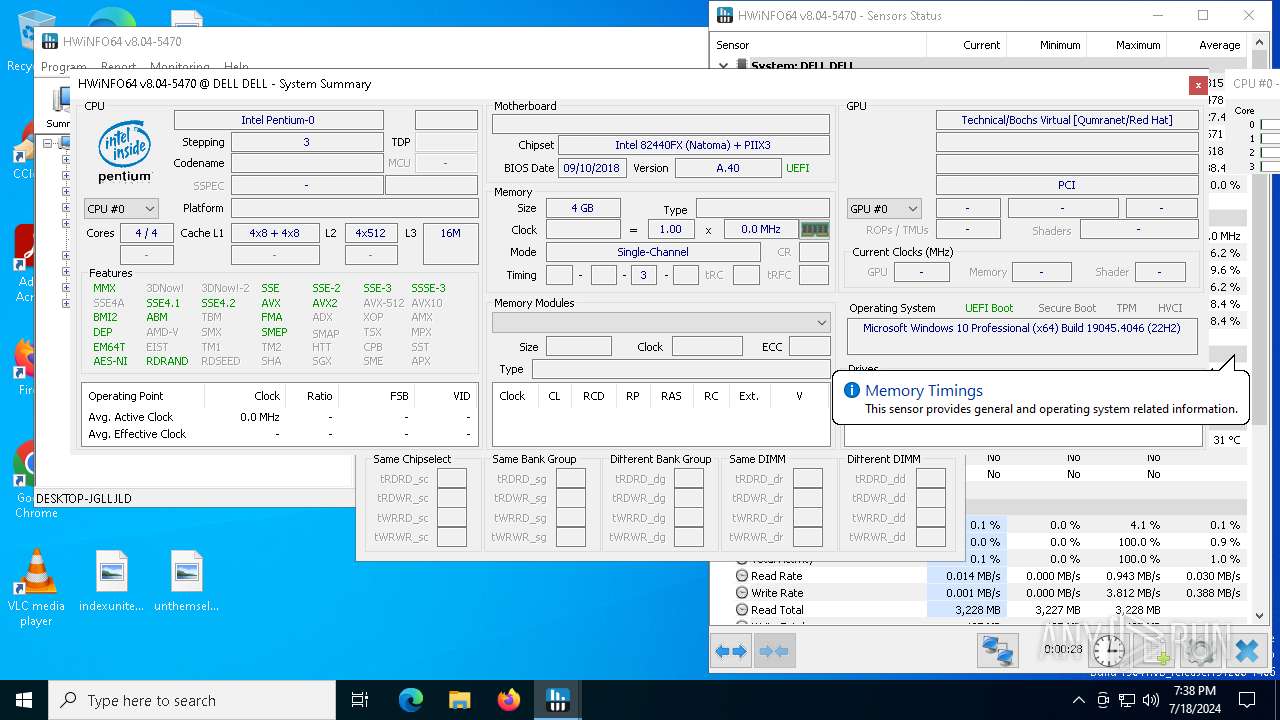Click the Intel Pentium-0 CPU name field
Image resolution: width=1280 pixels, height=720 pixels.
click(x=278, y=120)
